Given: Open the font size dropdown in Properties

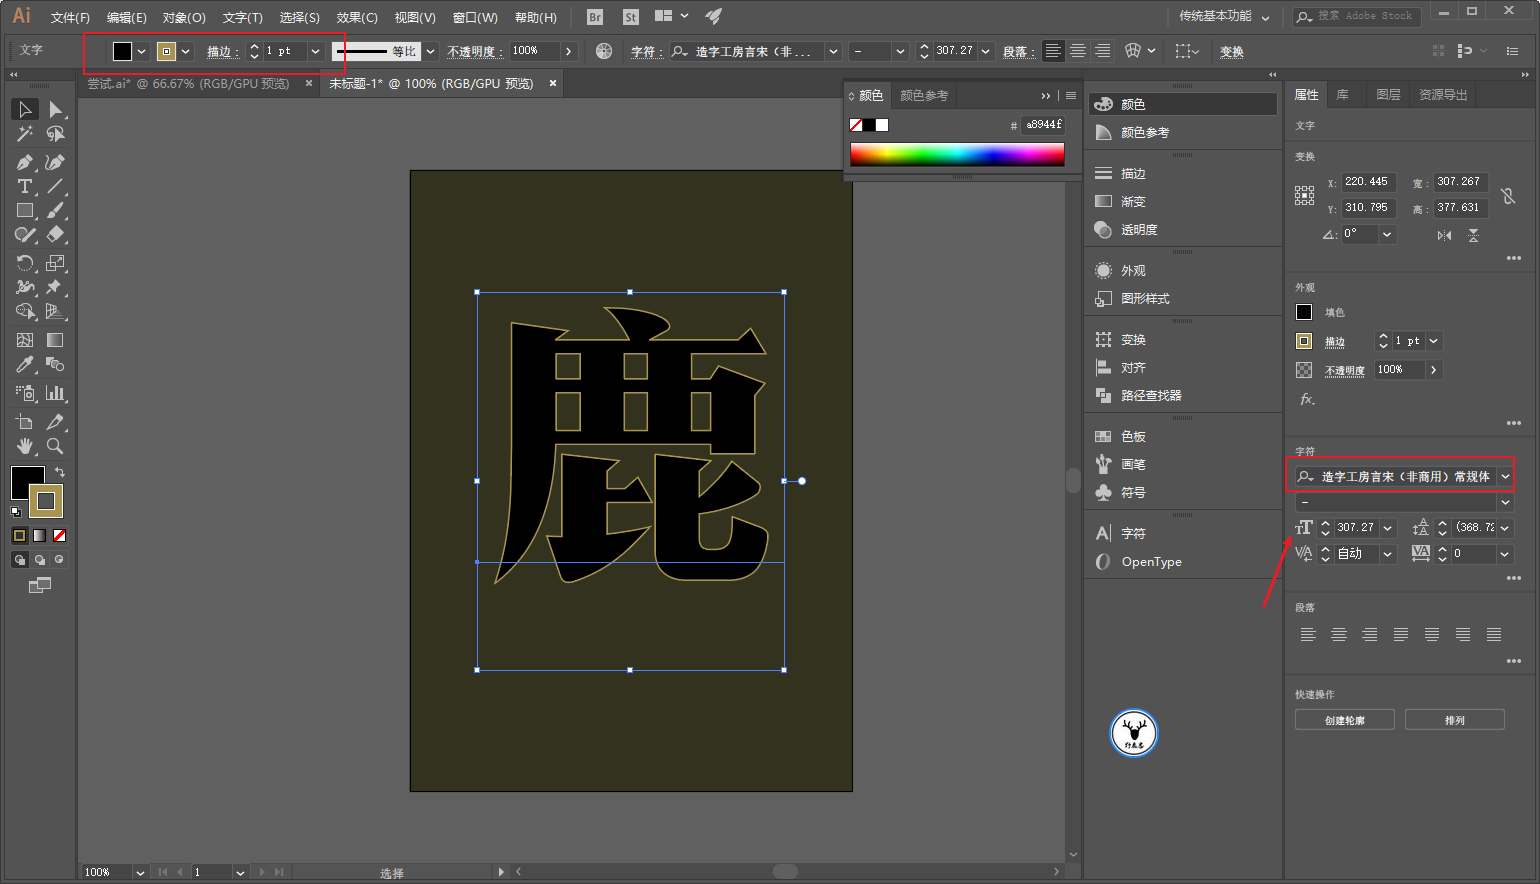Looking at the screenshot, I should [1388, 528].
